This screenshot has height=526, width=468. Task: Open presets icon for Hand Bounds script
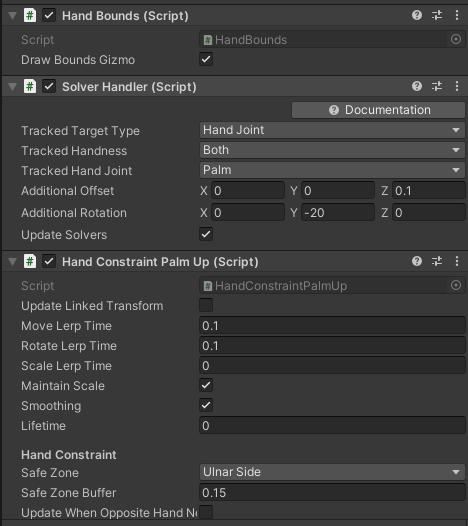pos(437,15)
